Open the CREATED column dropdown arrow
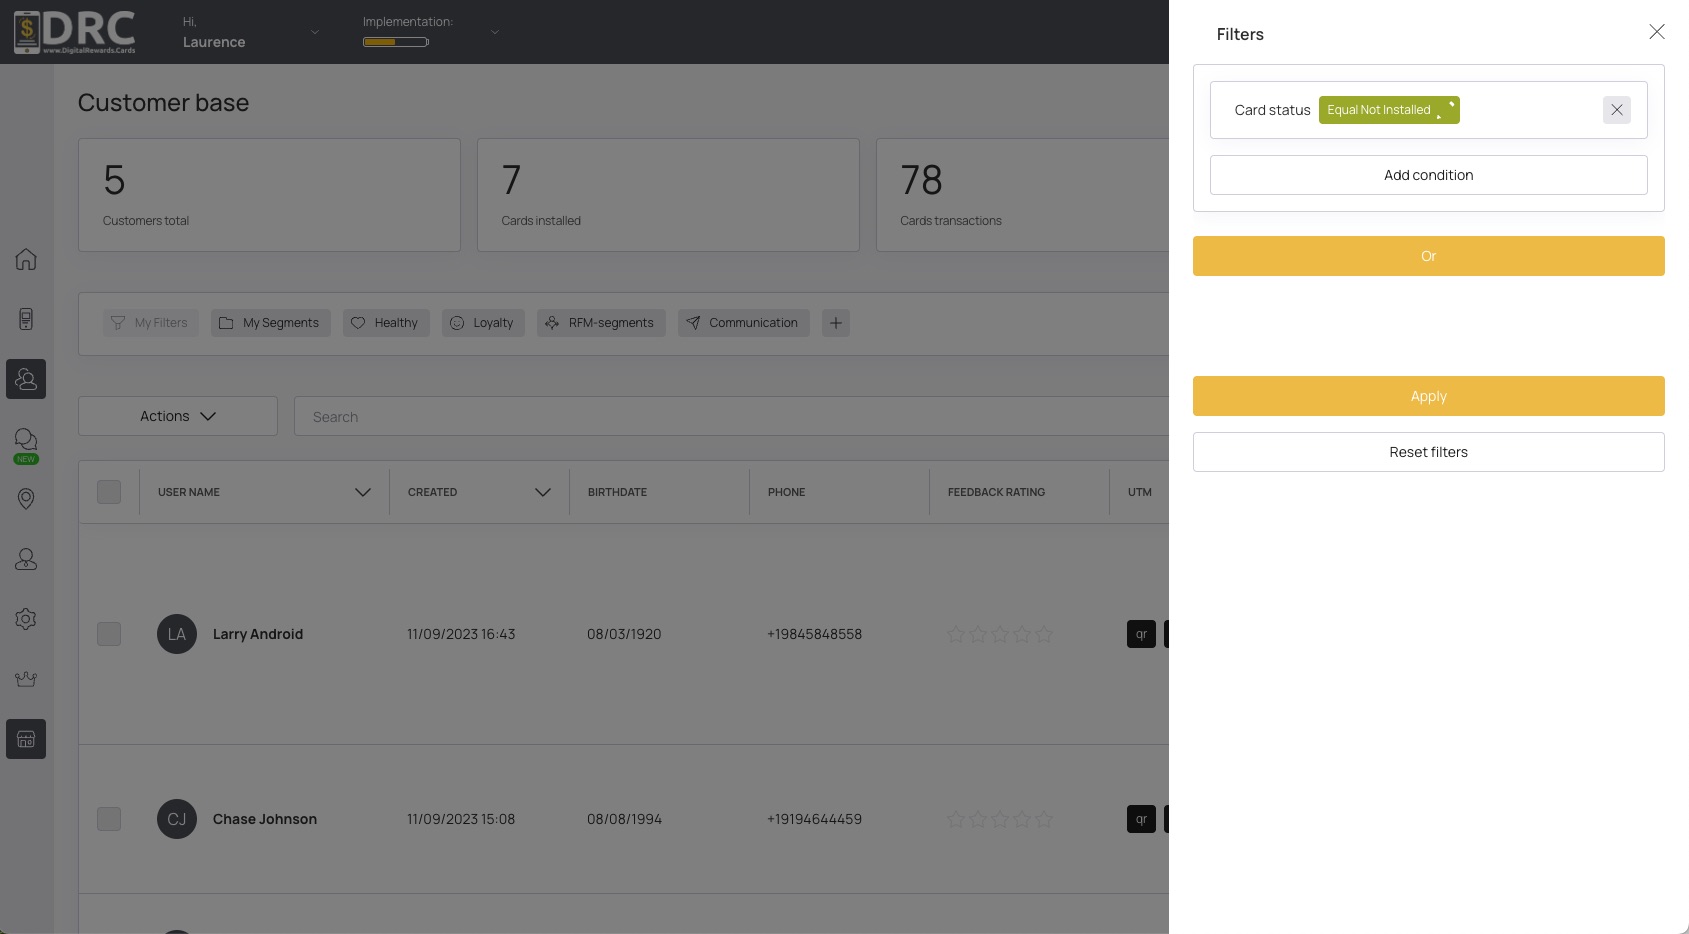This screenshot has width=1689, height=934. click(x=543, y=492)
